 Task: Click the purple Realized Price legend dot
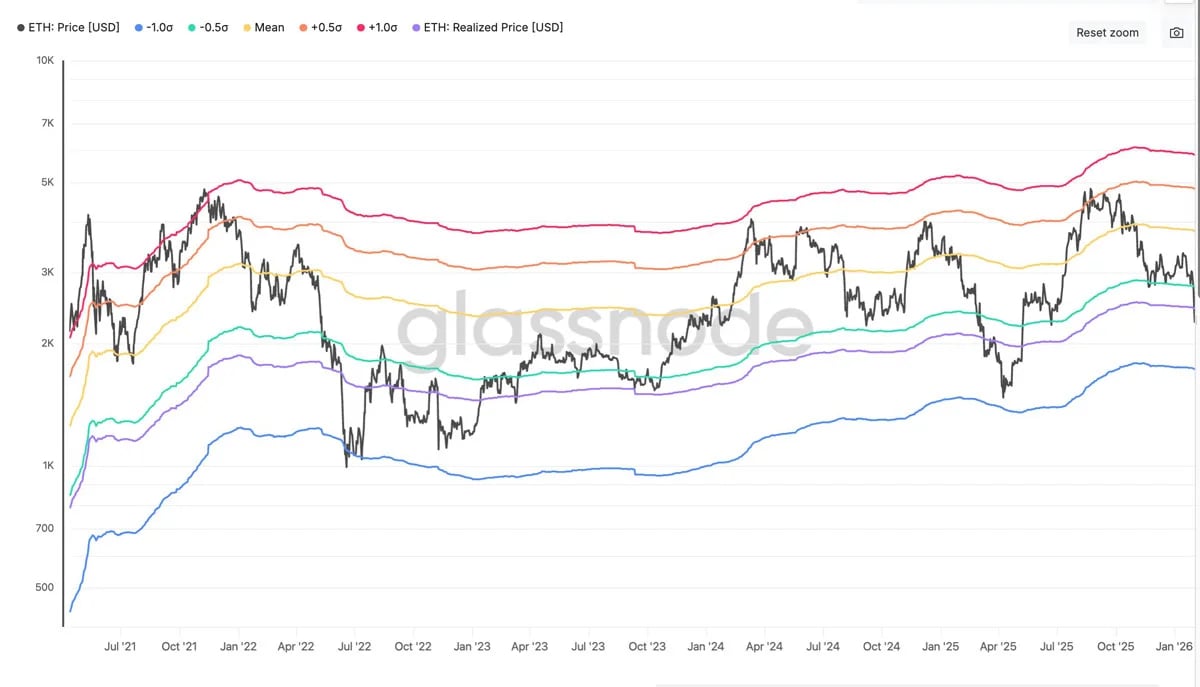(417, 28)
